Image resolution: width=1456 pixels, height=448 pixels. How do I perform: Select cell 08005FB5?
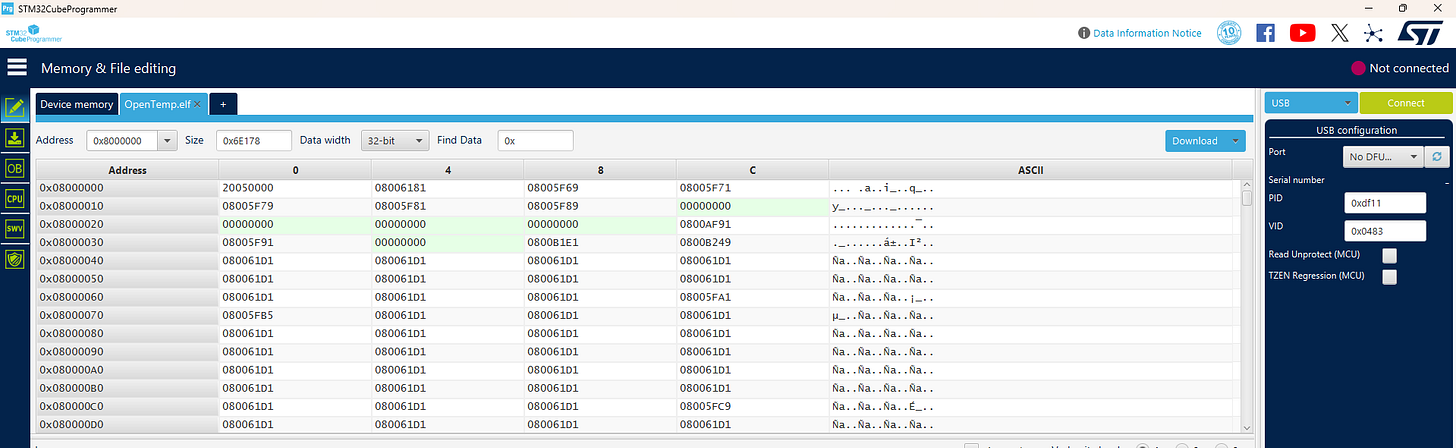click(295, 315)
